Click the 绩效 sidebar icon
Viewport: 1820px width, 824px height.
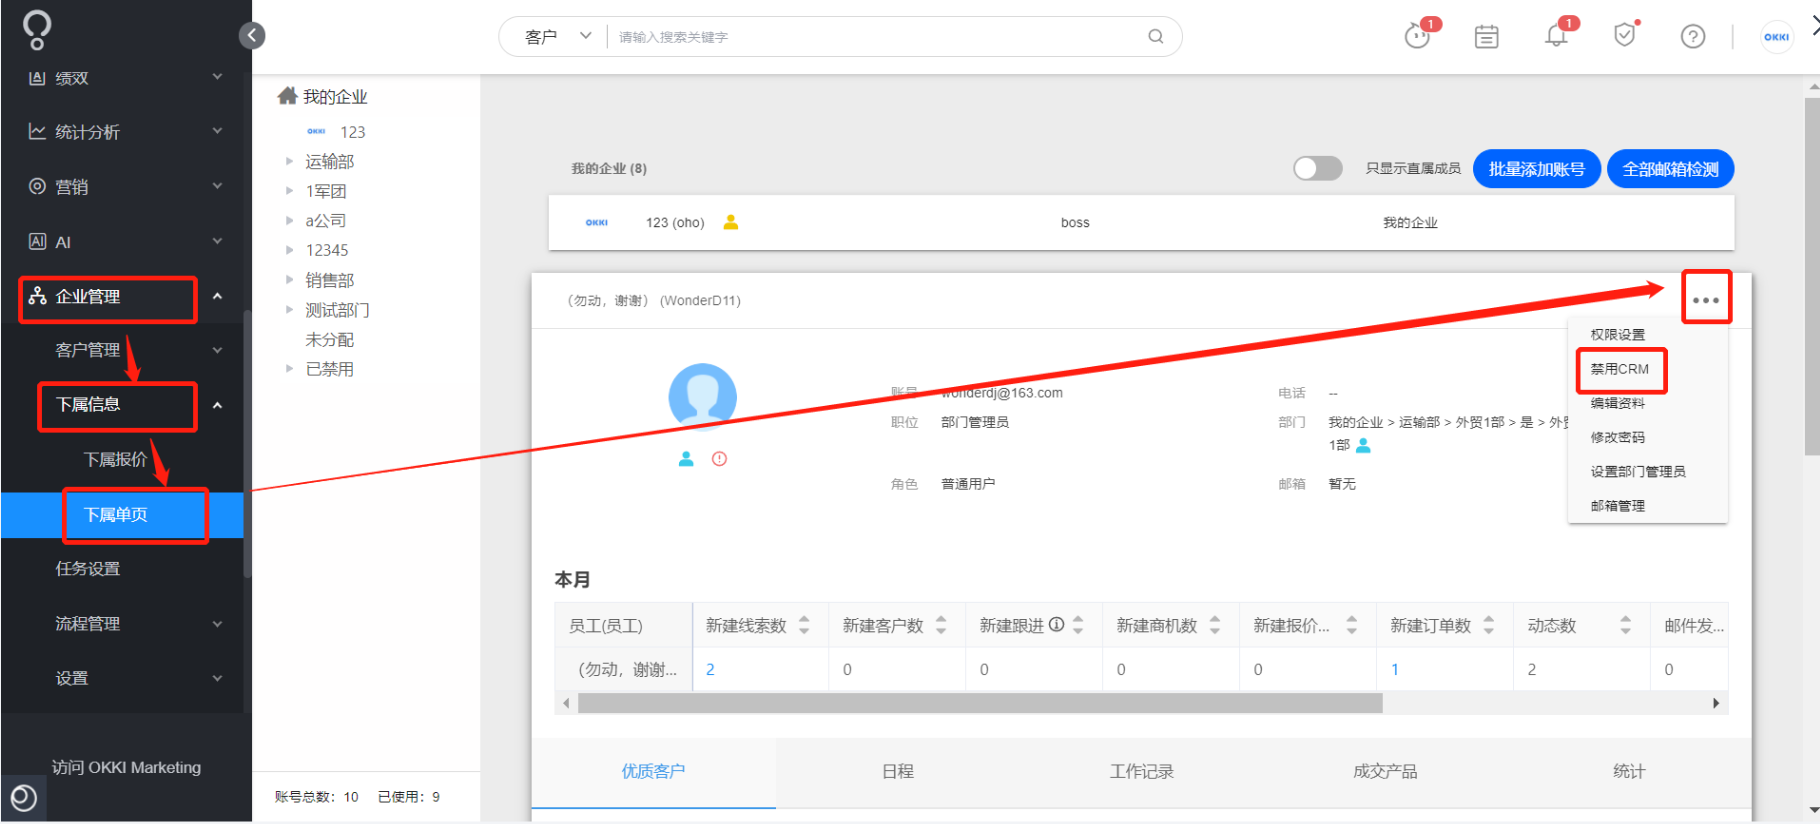click(x=37, y=78)
